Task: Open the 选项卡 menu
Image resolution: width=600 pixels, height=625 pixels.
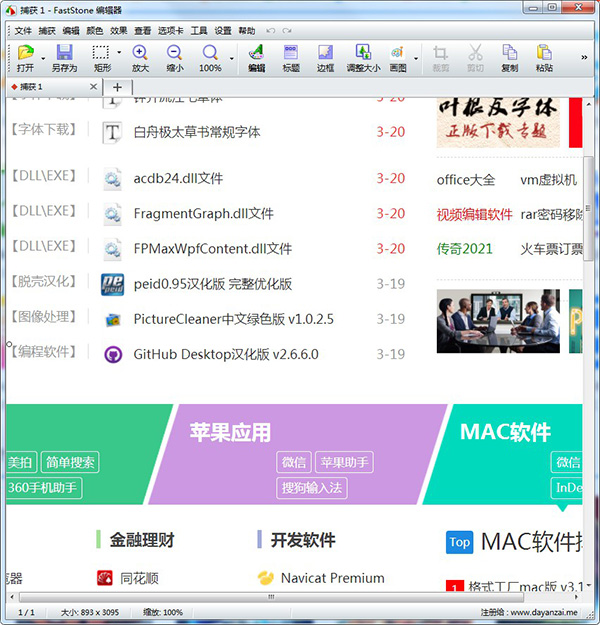Action: (170, 31)
